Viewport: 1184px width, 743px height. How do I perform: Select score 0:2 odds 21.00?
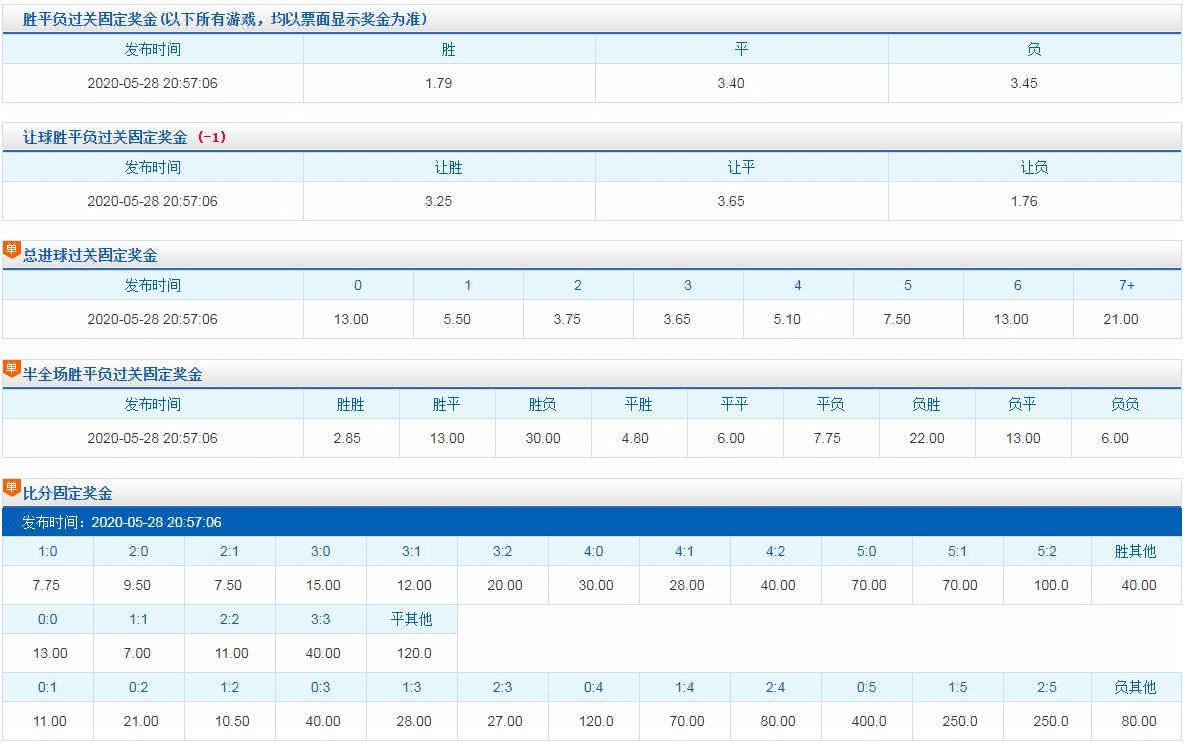(140, 721)
